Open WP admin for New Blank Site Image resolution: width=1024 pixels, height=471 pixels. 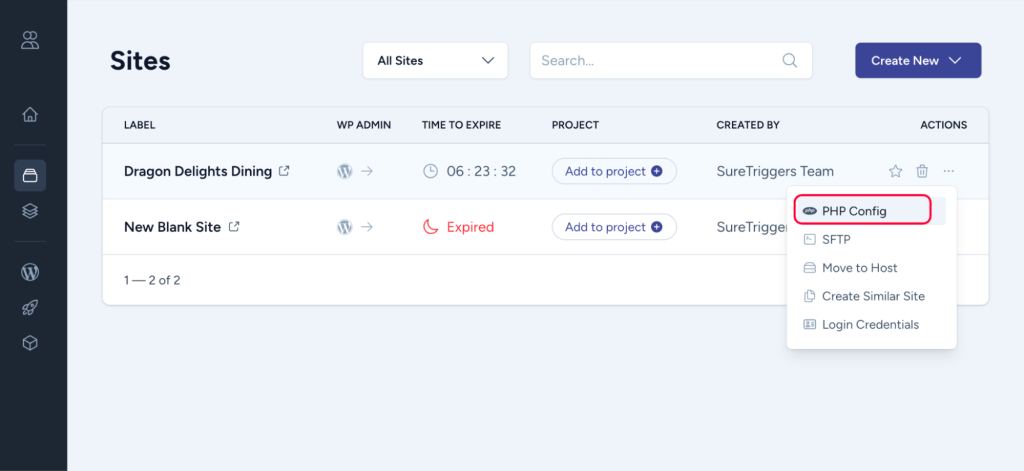coord(345,227)
